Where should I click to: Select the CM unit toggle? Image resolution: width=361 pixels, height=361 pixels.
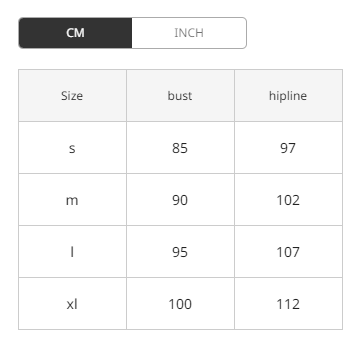click(75, 33)
